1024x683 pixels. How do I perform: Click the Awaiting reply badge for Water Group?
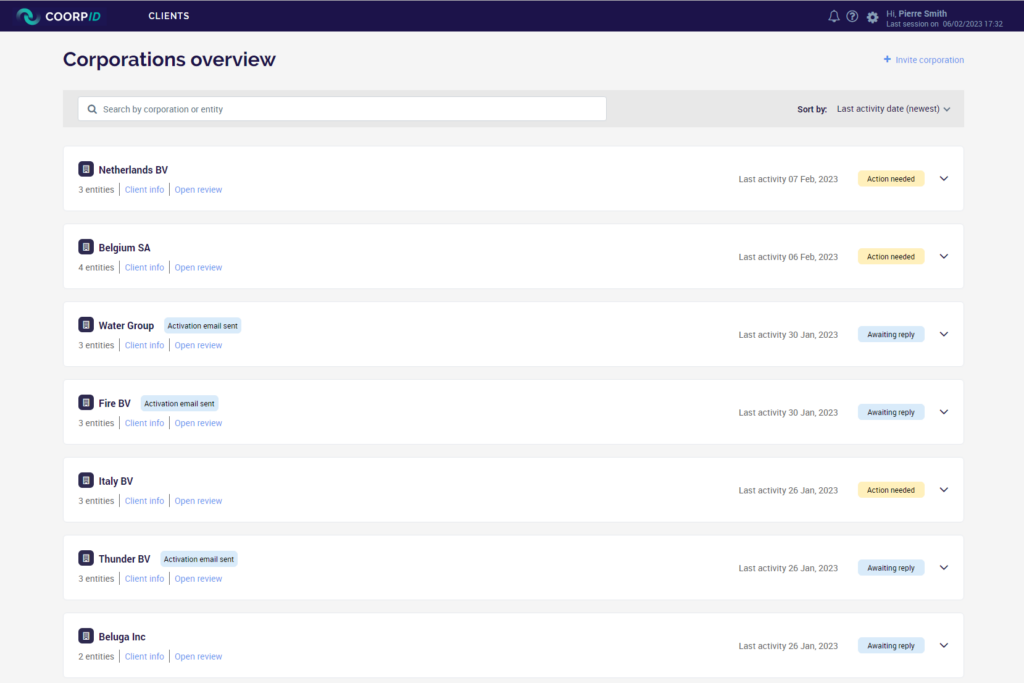coord(890,334)
